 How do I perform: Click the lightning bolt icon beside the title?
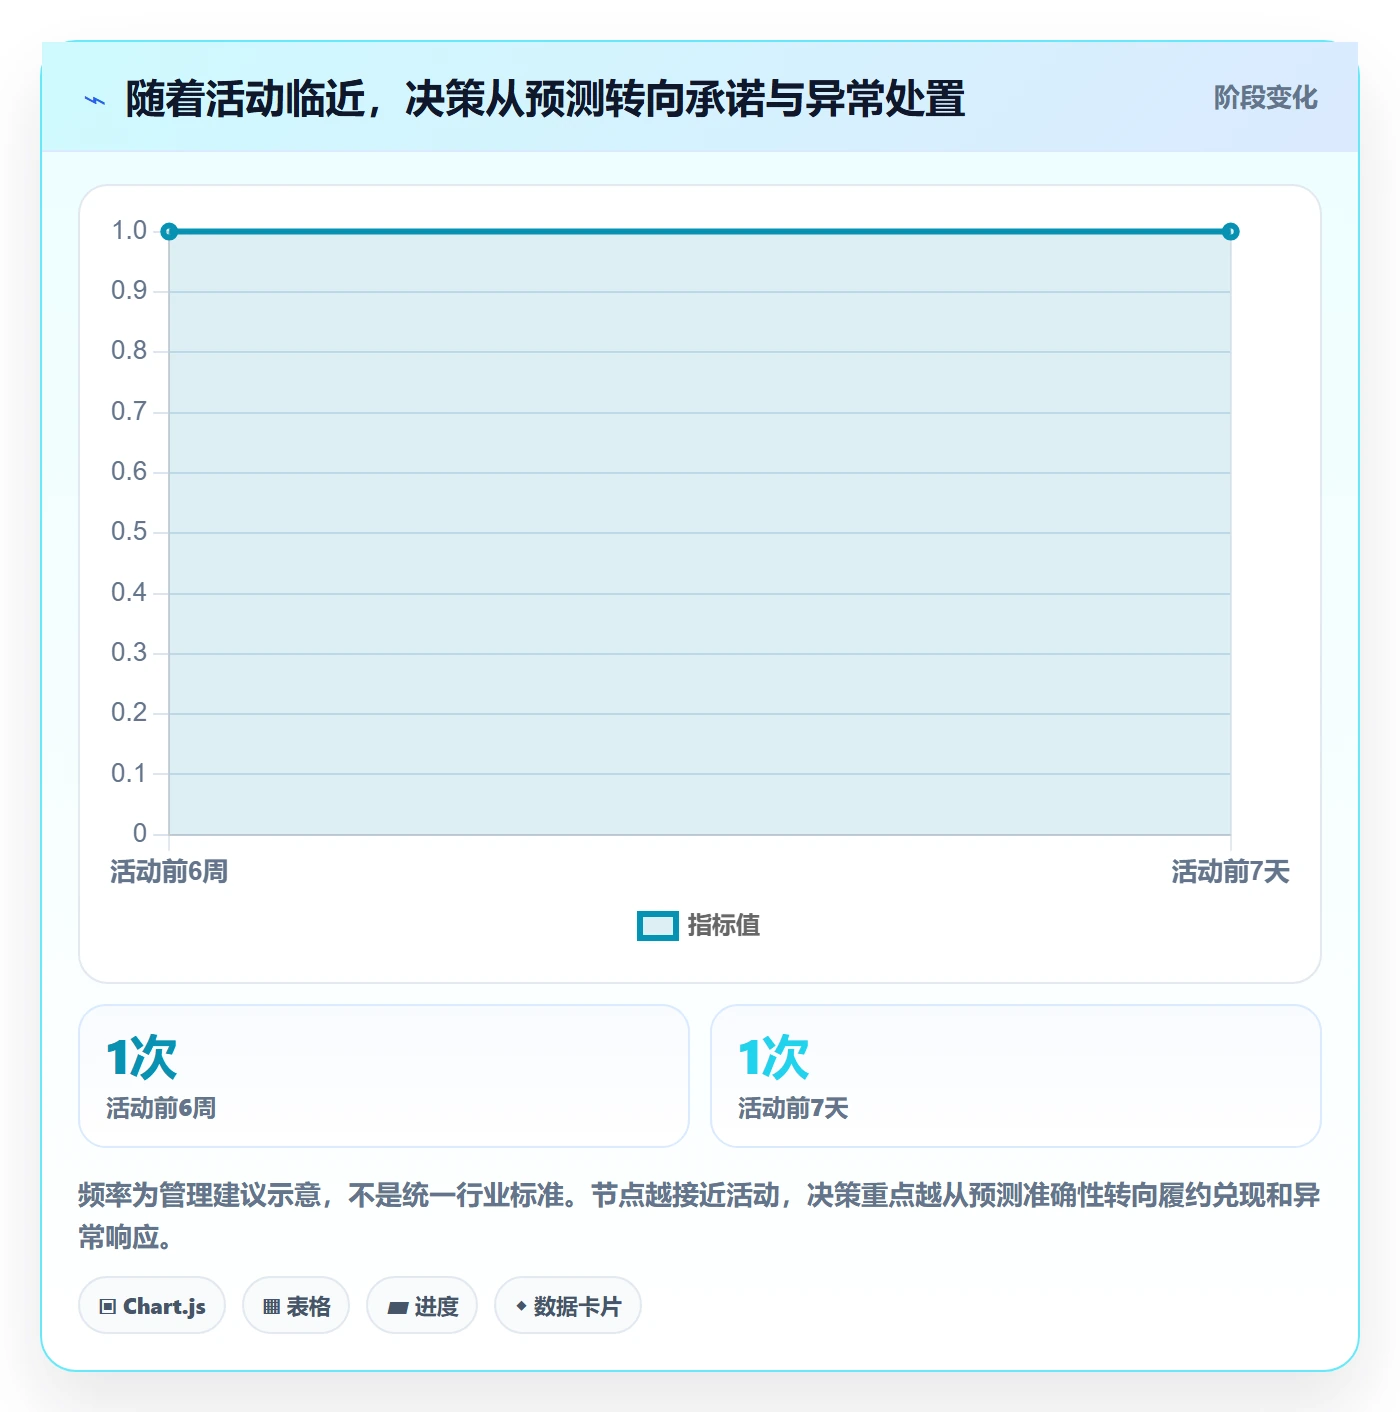(95, 100)
